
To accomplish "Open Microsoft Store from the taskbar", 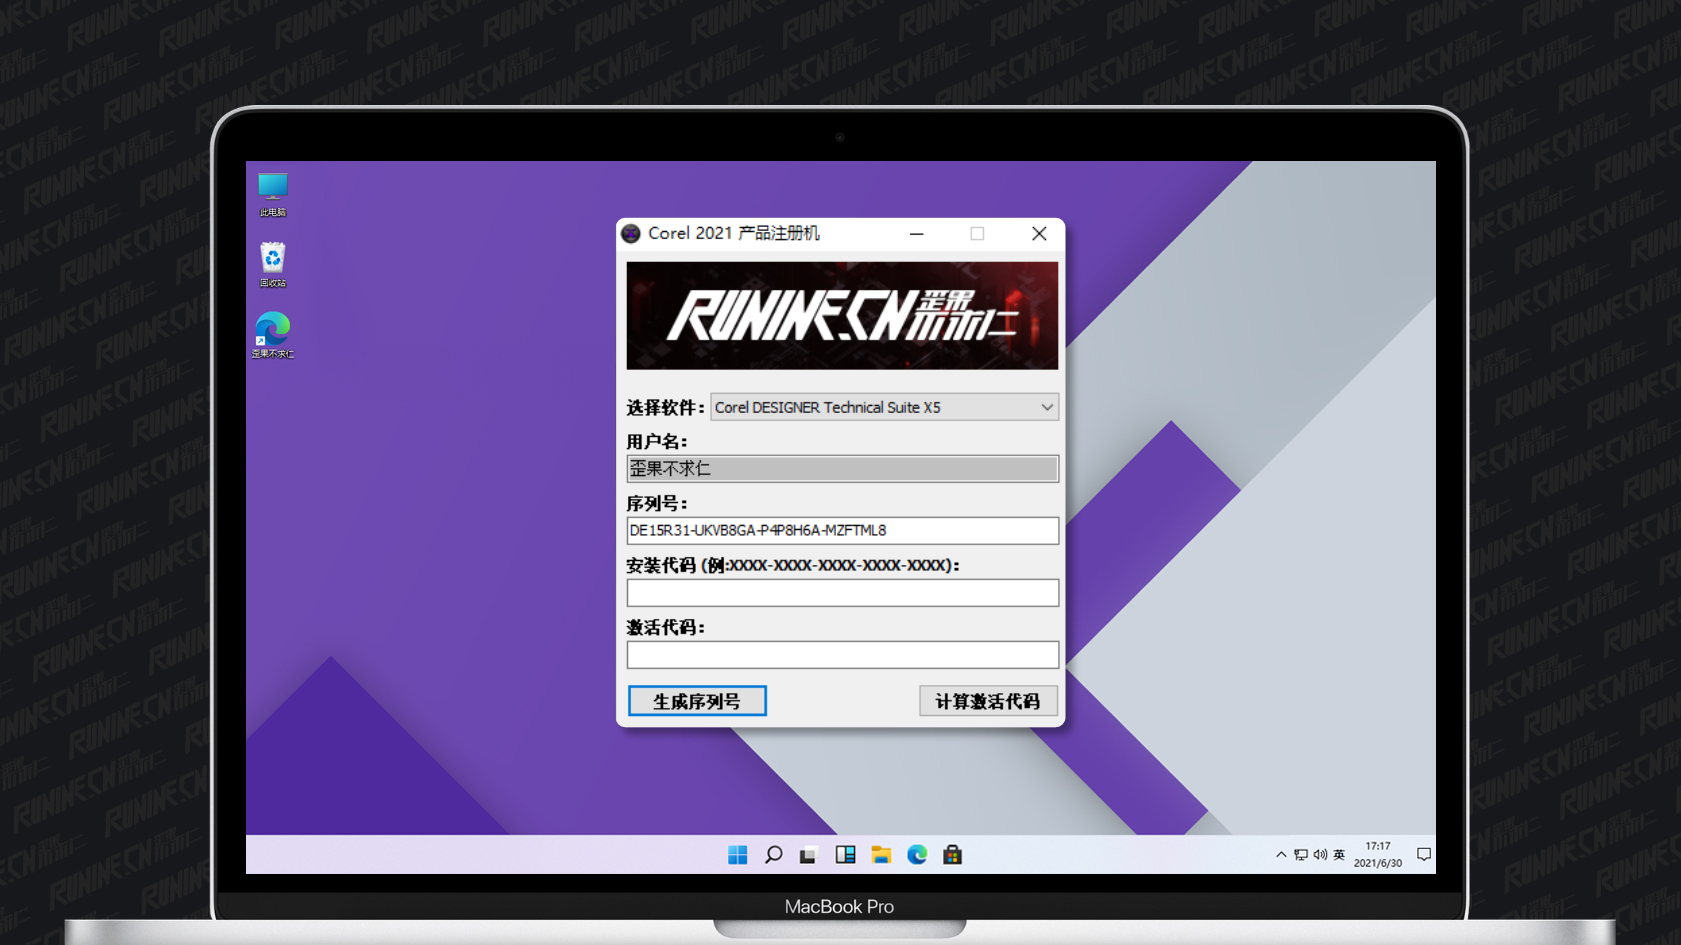I will coord(952,855).
